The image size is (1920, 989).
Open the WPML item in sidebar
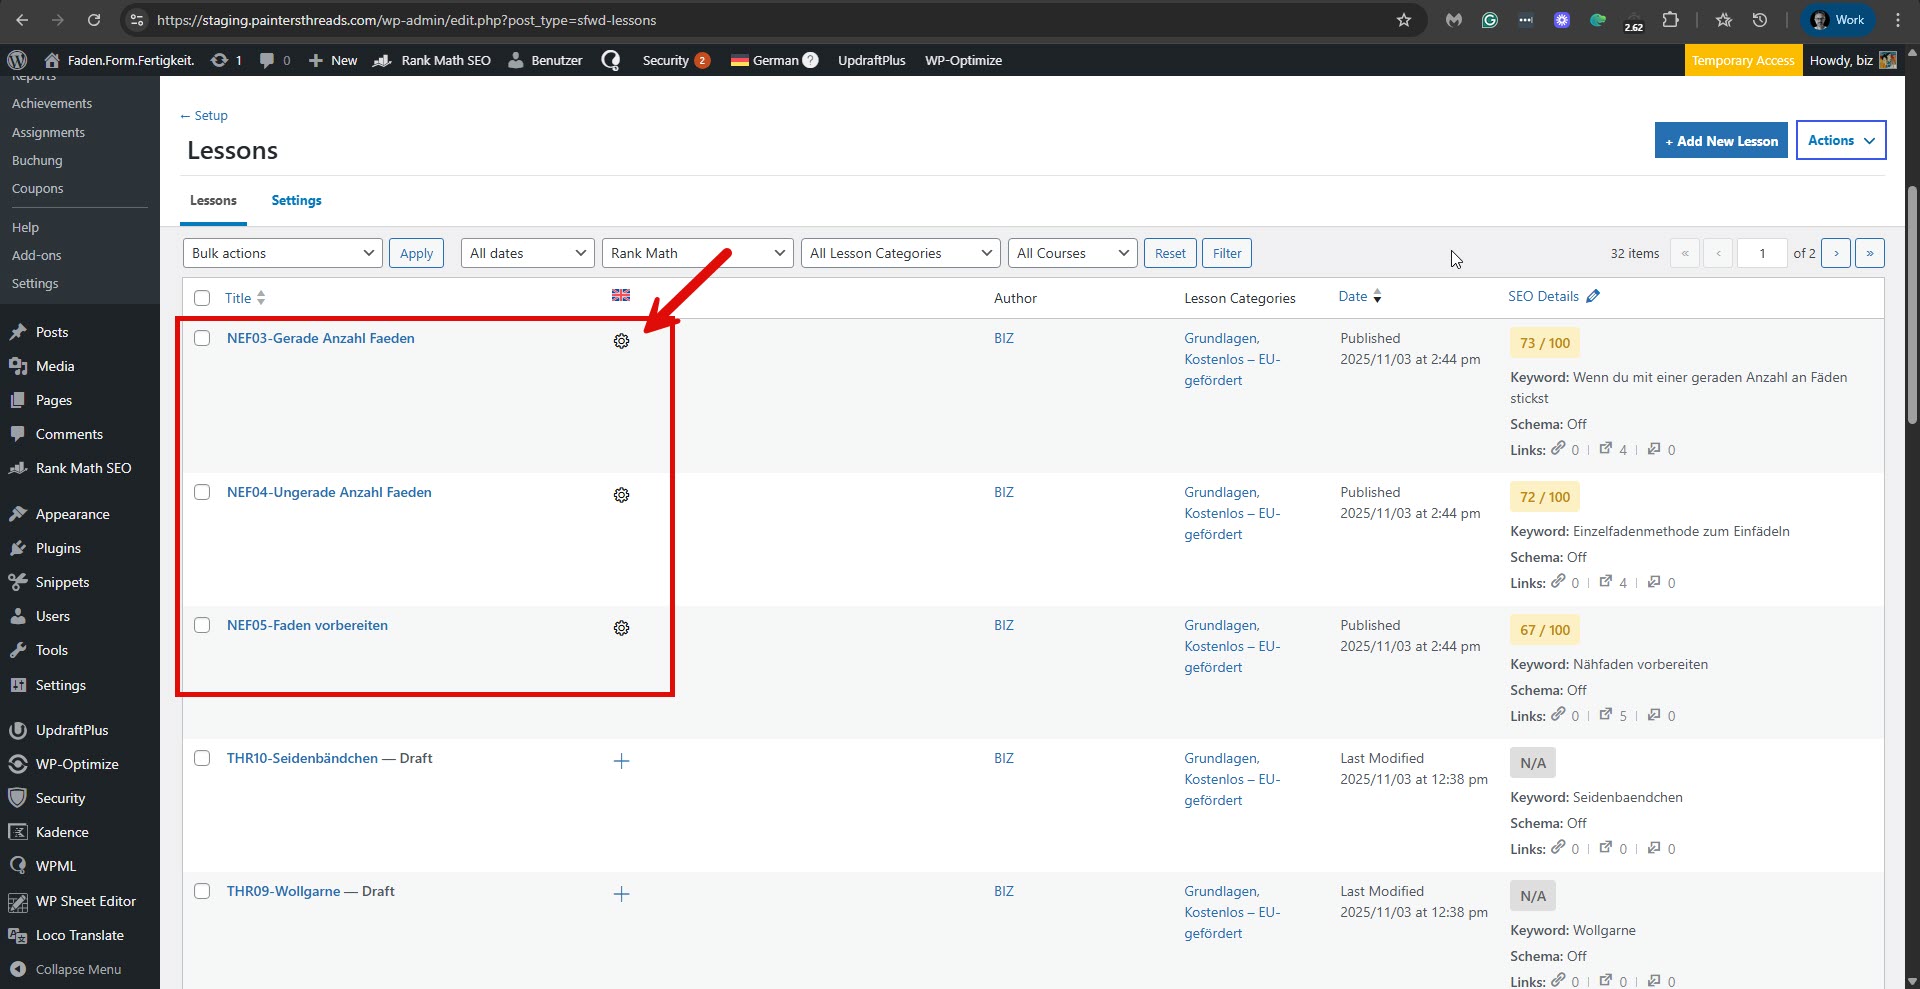click(55, 866)
